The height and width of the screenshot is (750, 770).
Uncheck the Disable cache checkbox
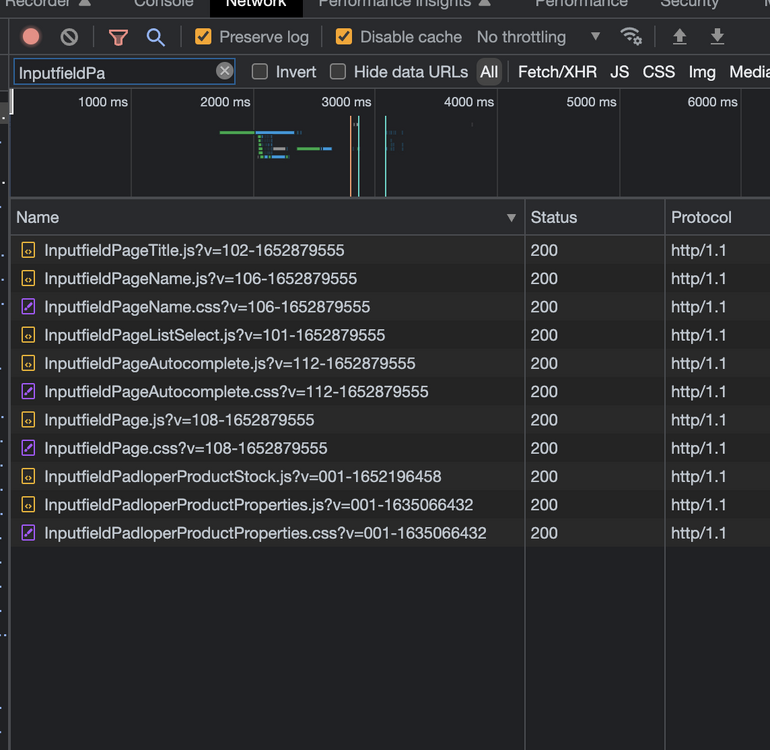[344, 37]
